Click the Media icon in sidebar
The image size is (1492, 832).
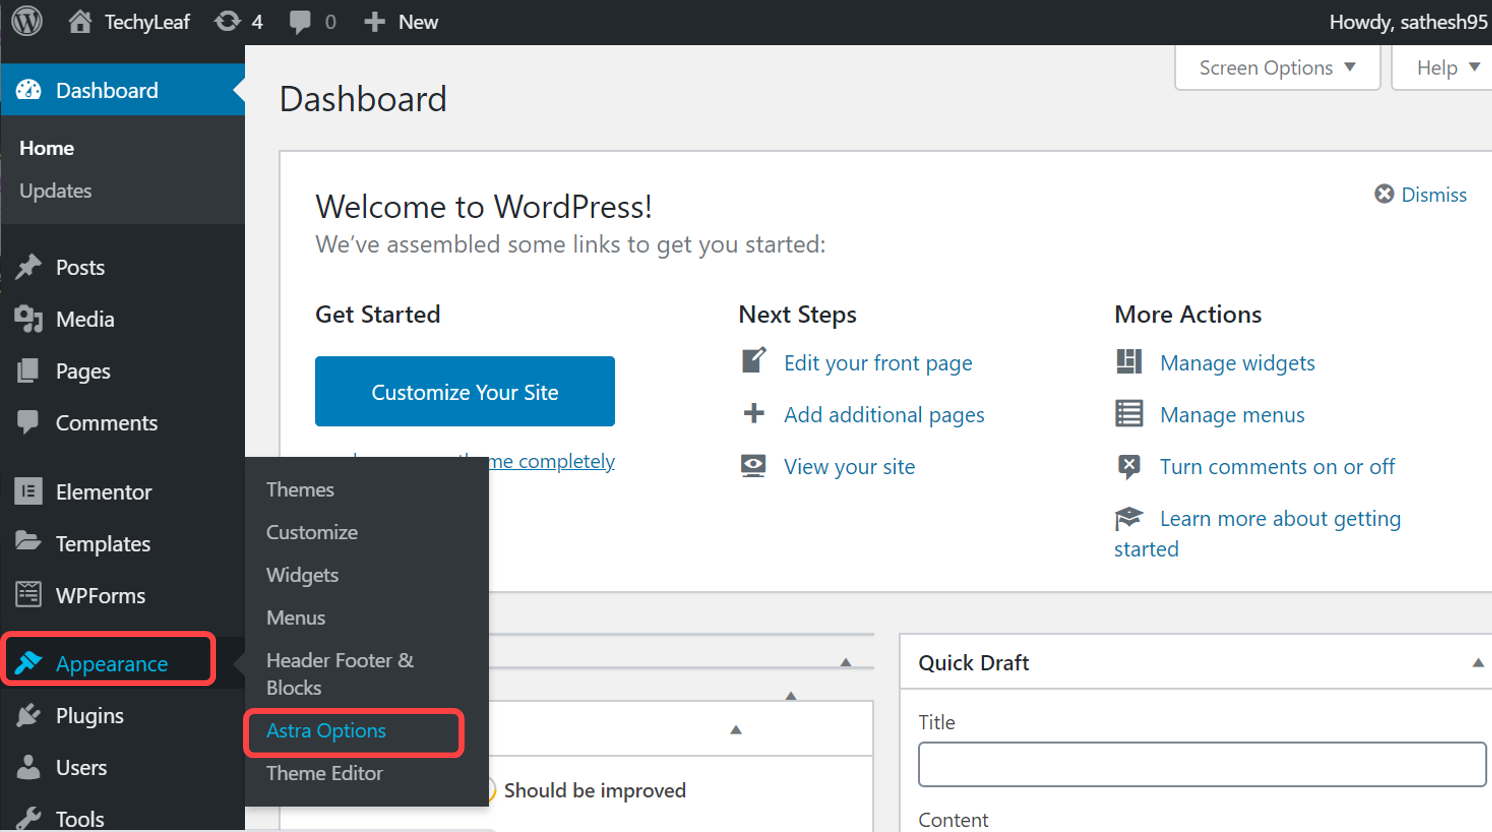coord(28,319)
